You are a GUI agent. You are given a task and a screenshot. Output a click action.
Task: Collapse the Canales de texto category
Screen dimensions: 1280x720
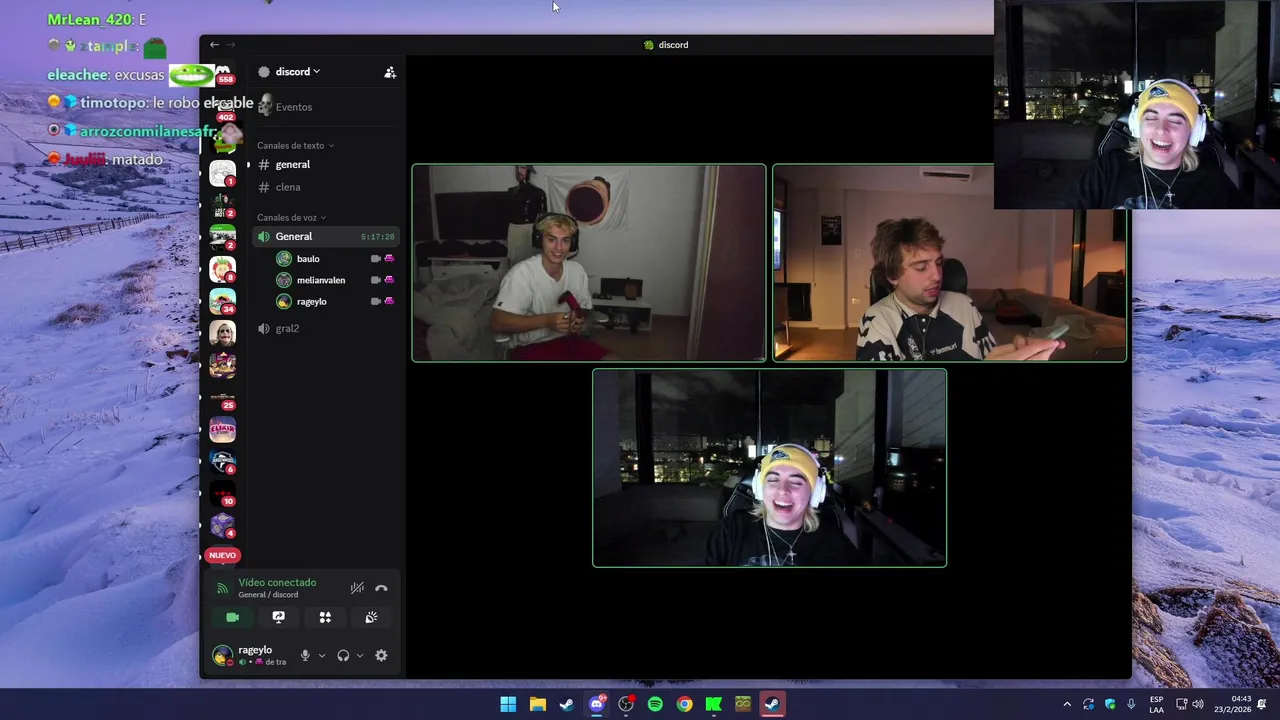point(295,146)
